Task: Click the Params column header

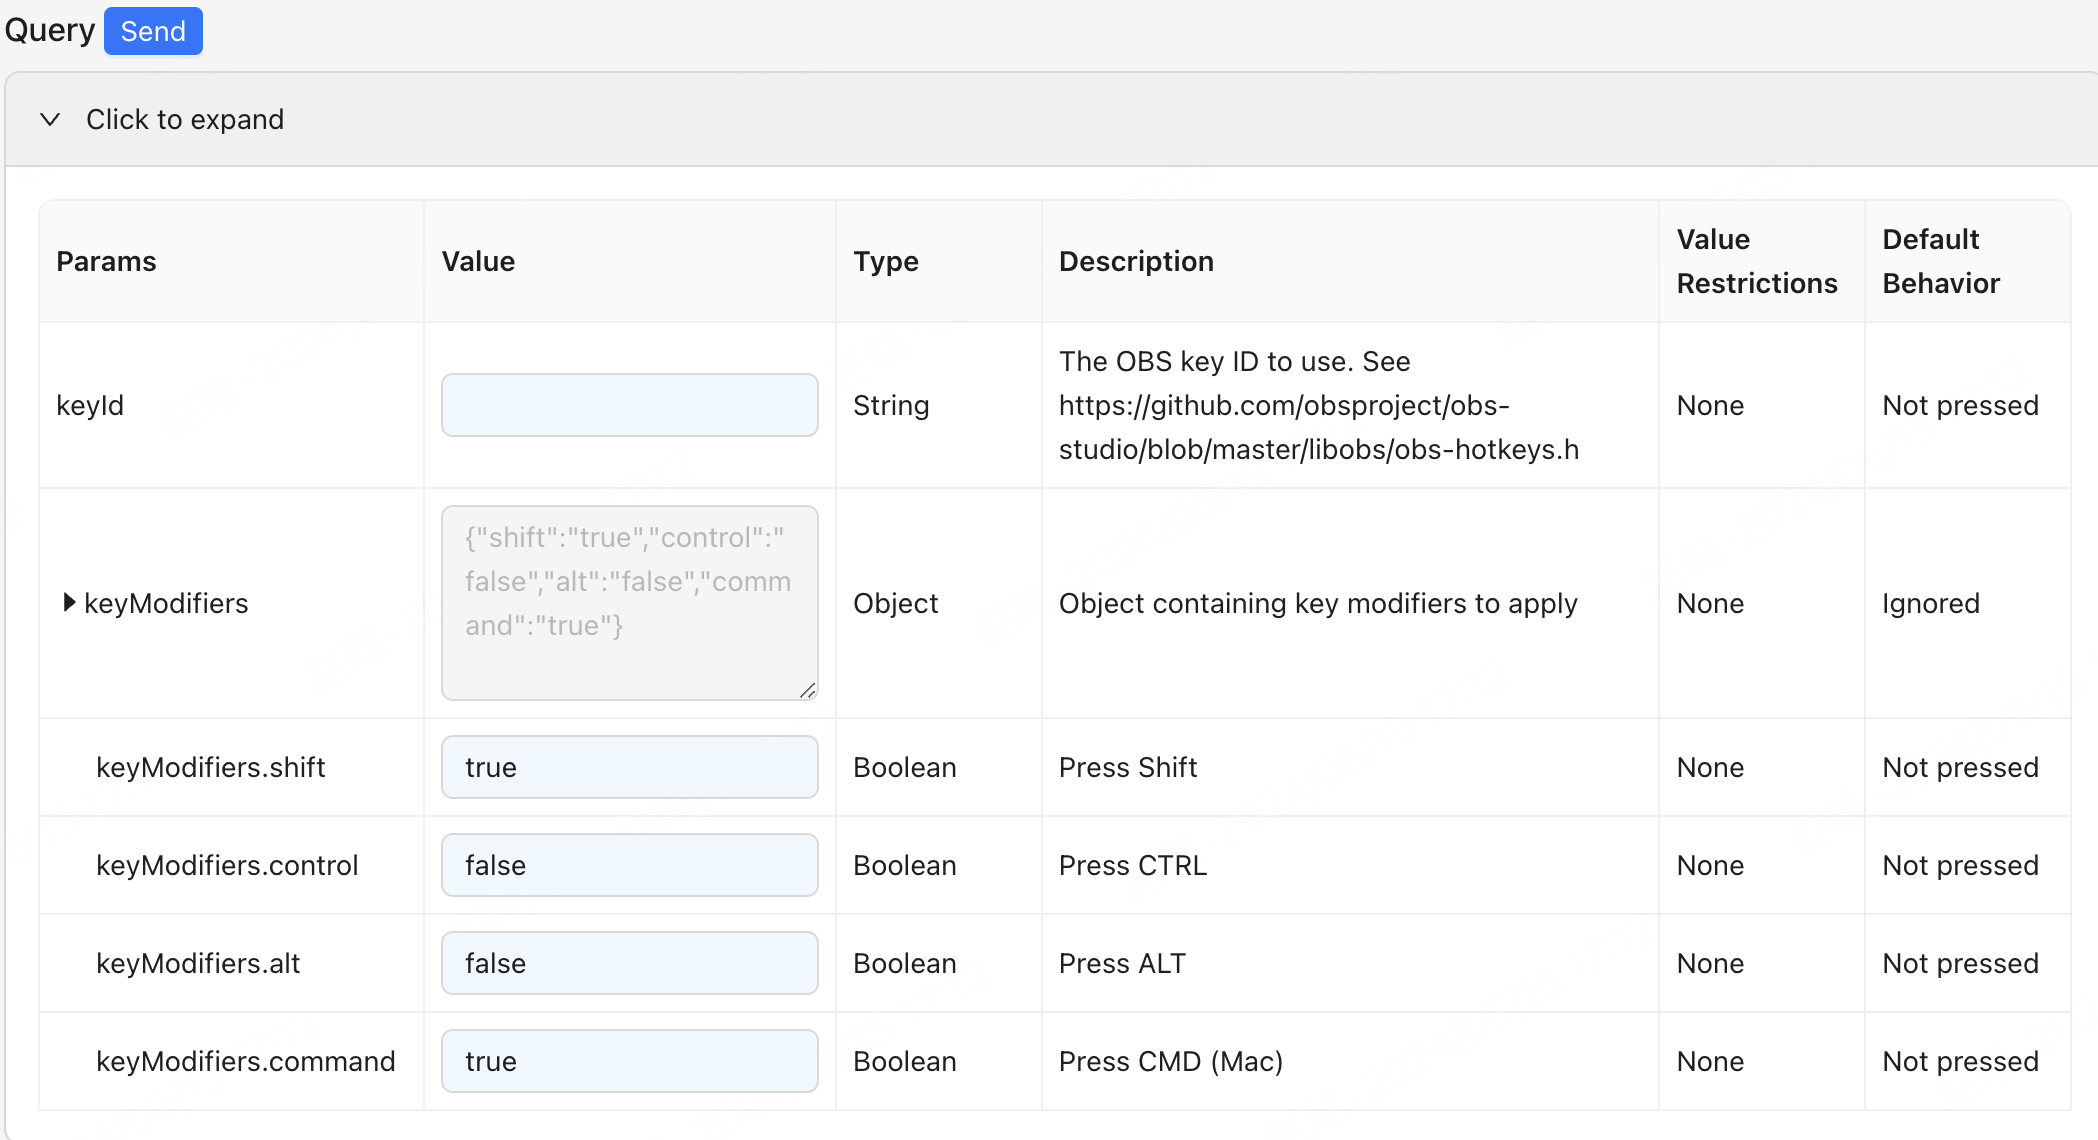Action: click(x=106, y=261)
